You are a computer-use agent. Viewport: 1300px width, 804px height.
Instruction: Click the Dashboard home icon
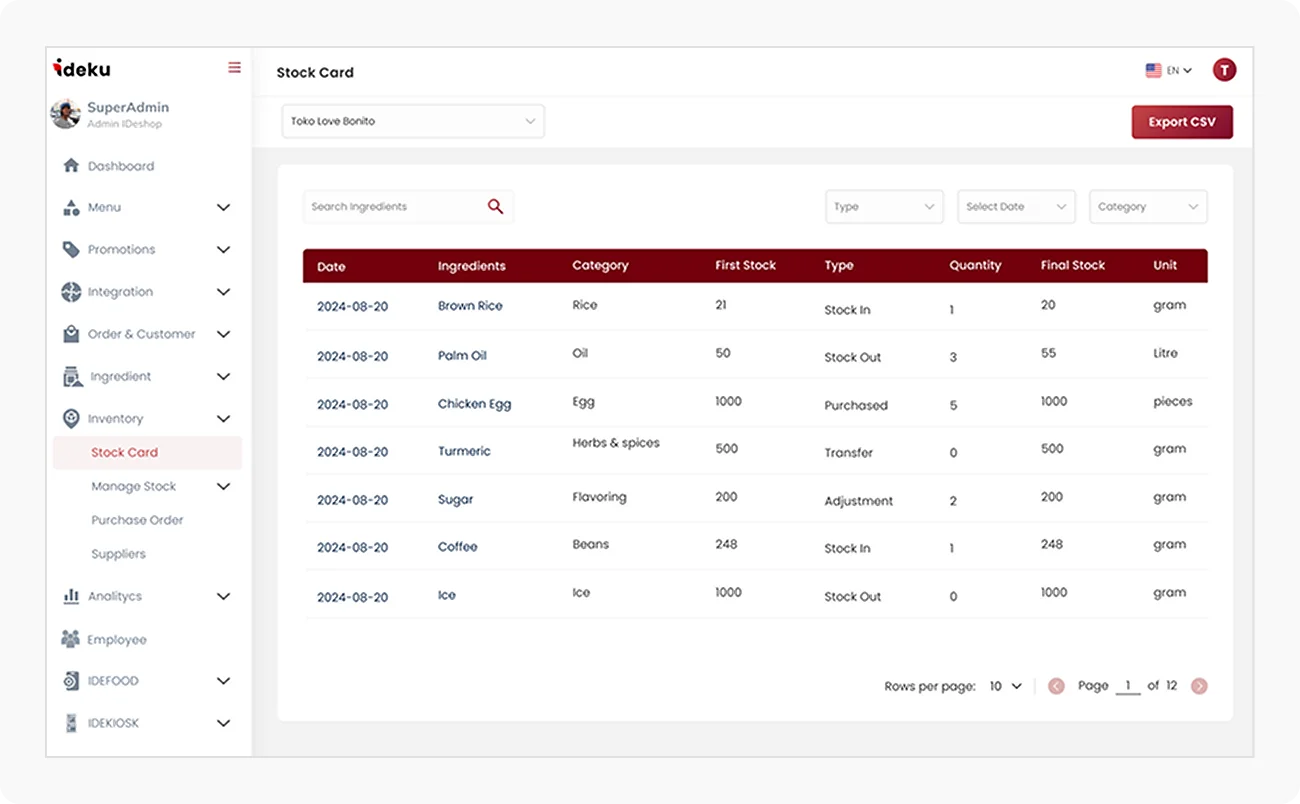71,166
